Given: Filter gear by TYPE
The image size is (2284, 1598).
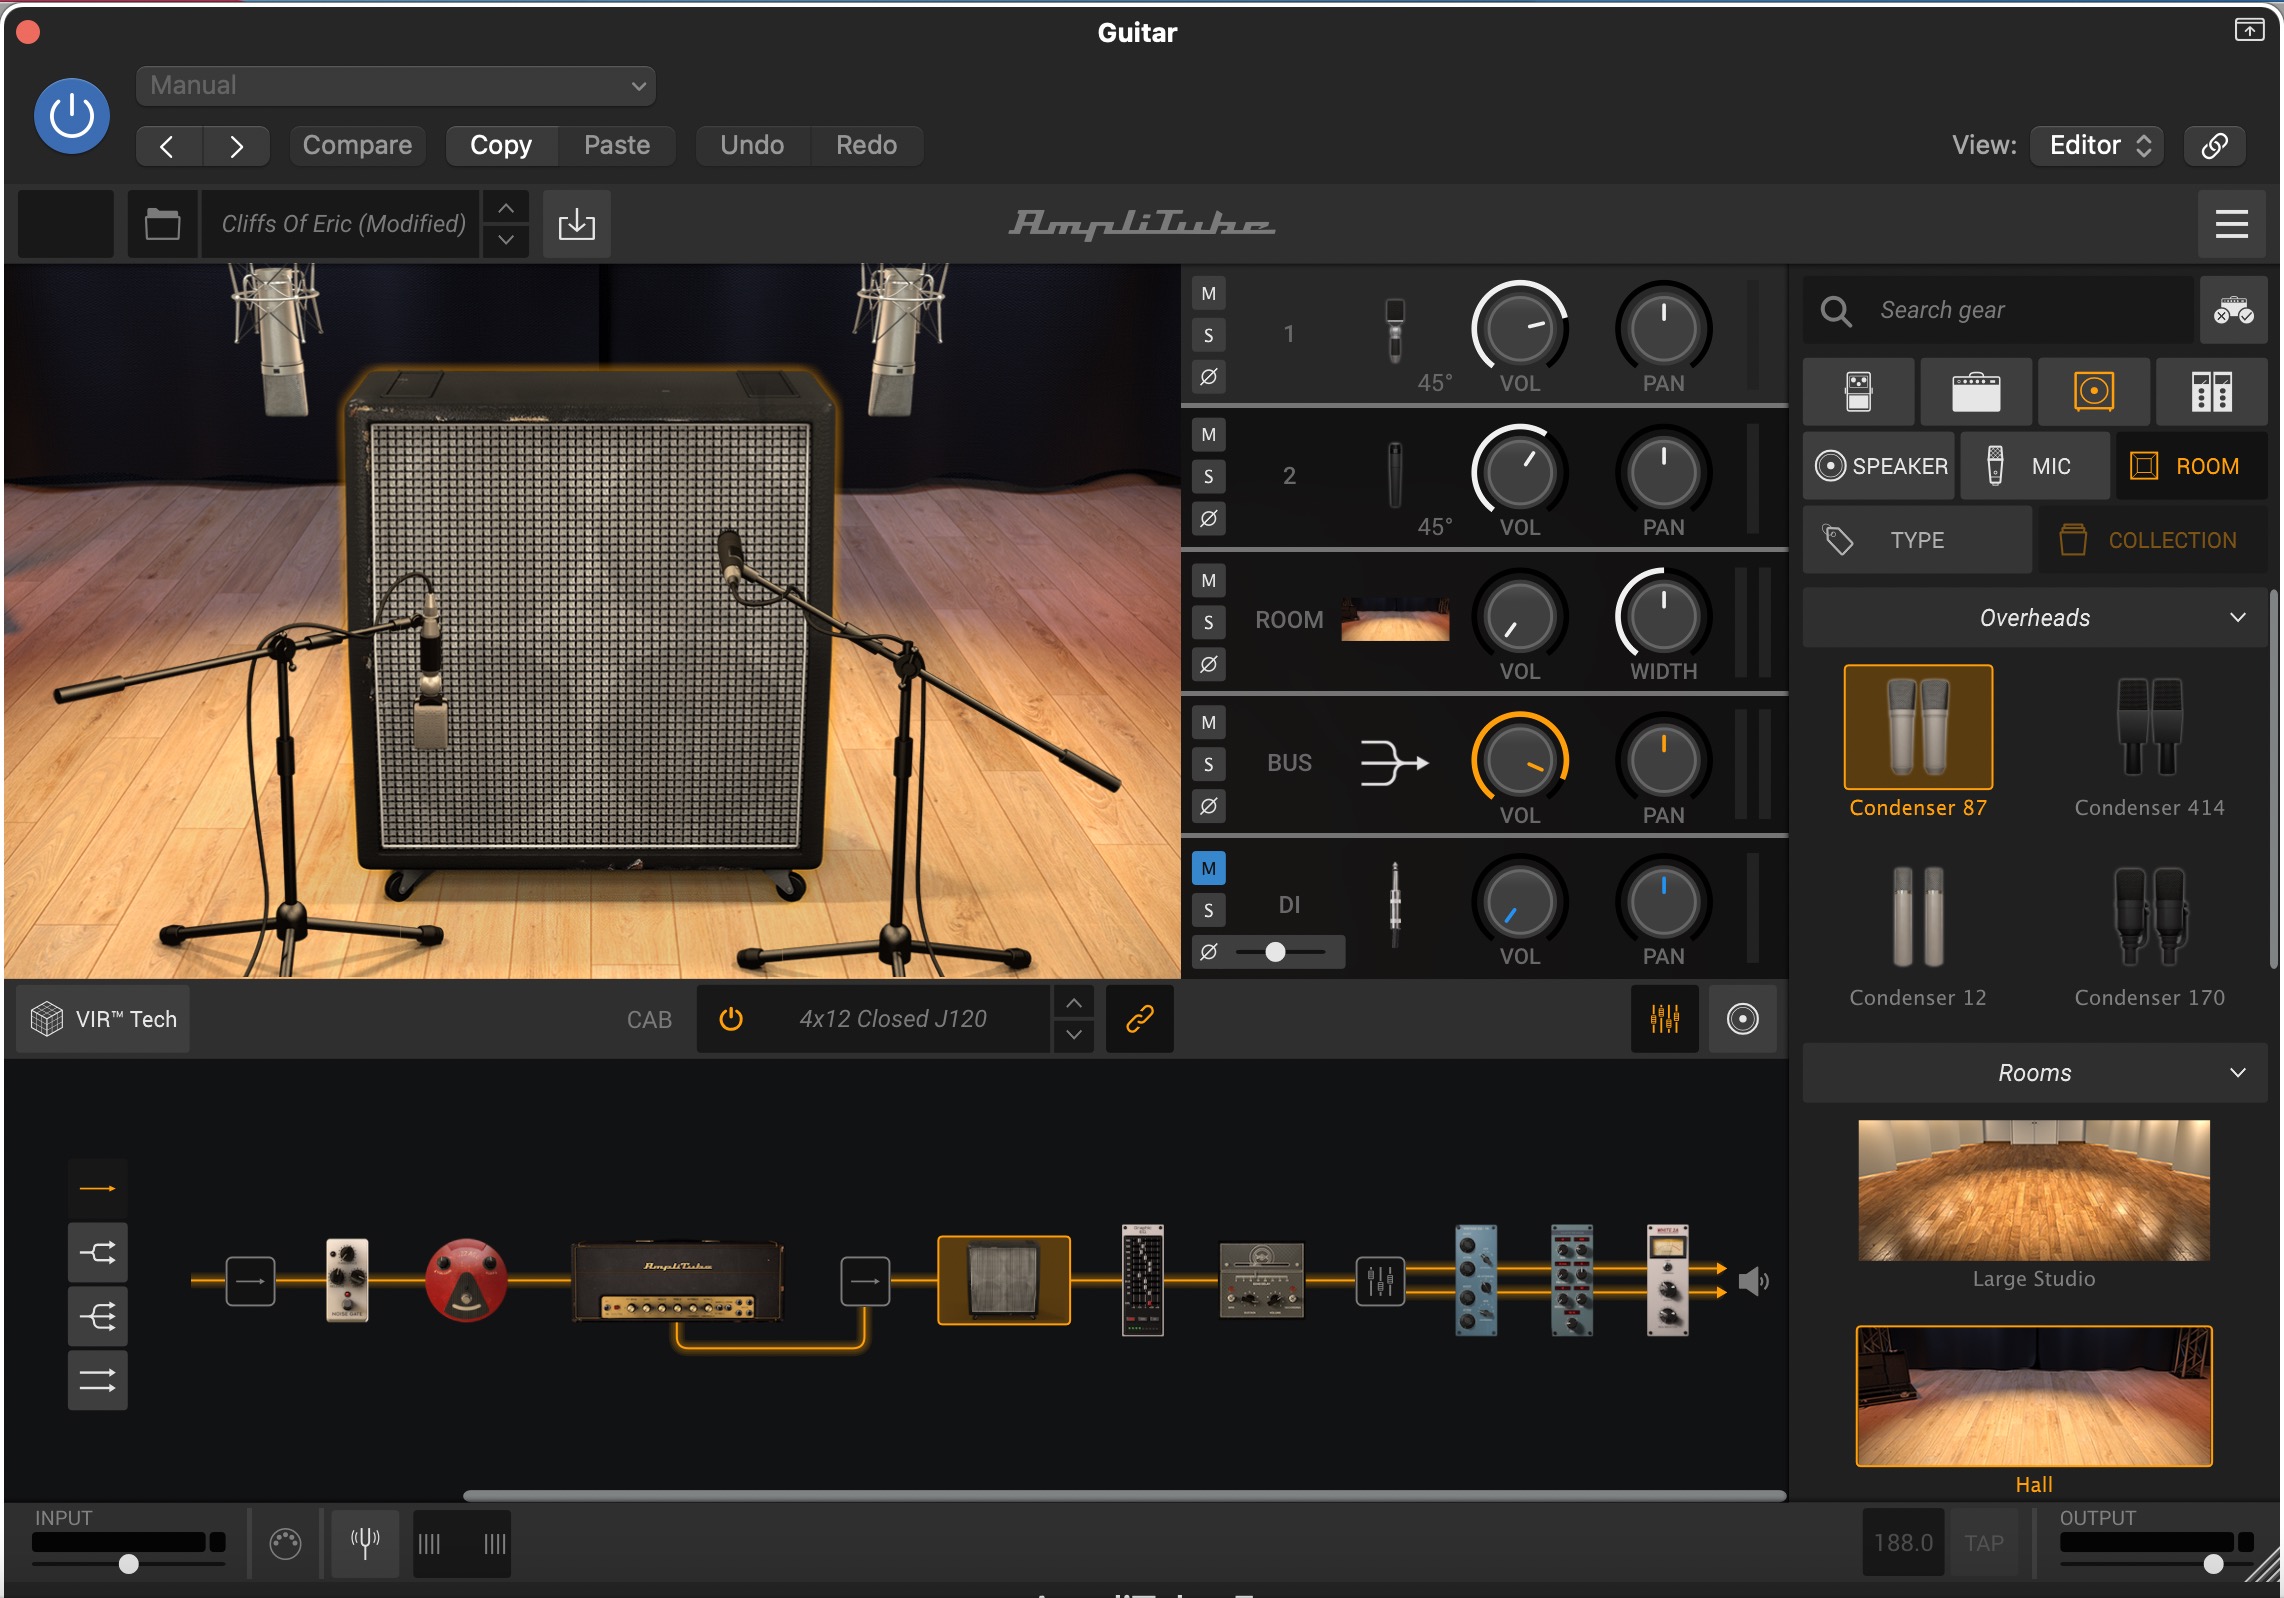Looking at the screenshot, I should click(x=1918, y=540).
